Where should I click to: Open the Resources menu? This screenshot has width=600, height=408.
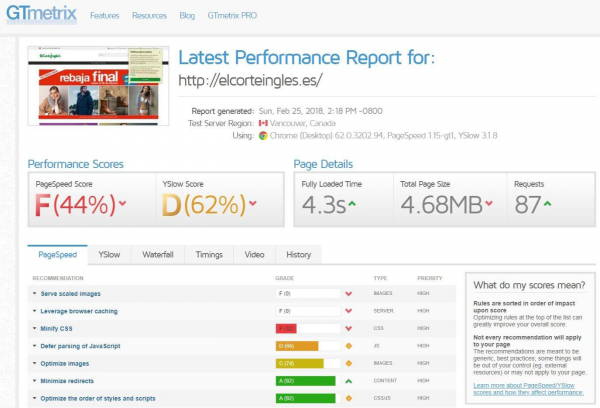coord(149,16)
